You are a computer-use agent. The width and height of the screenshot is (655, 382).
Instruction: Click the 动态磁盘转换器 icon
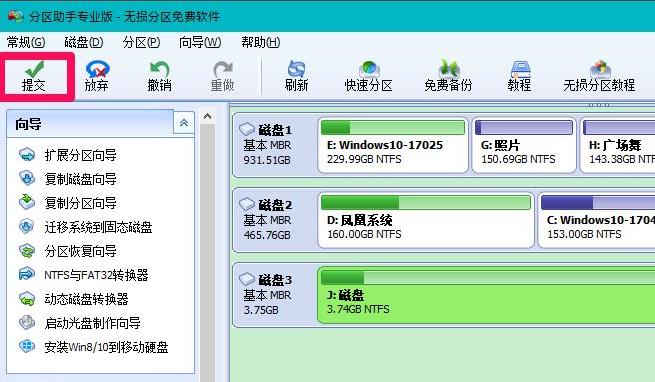coord(27,298)
